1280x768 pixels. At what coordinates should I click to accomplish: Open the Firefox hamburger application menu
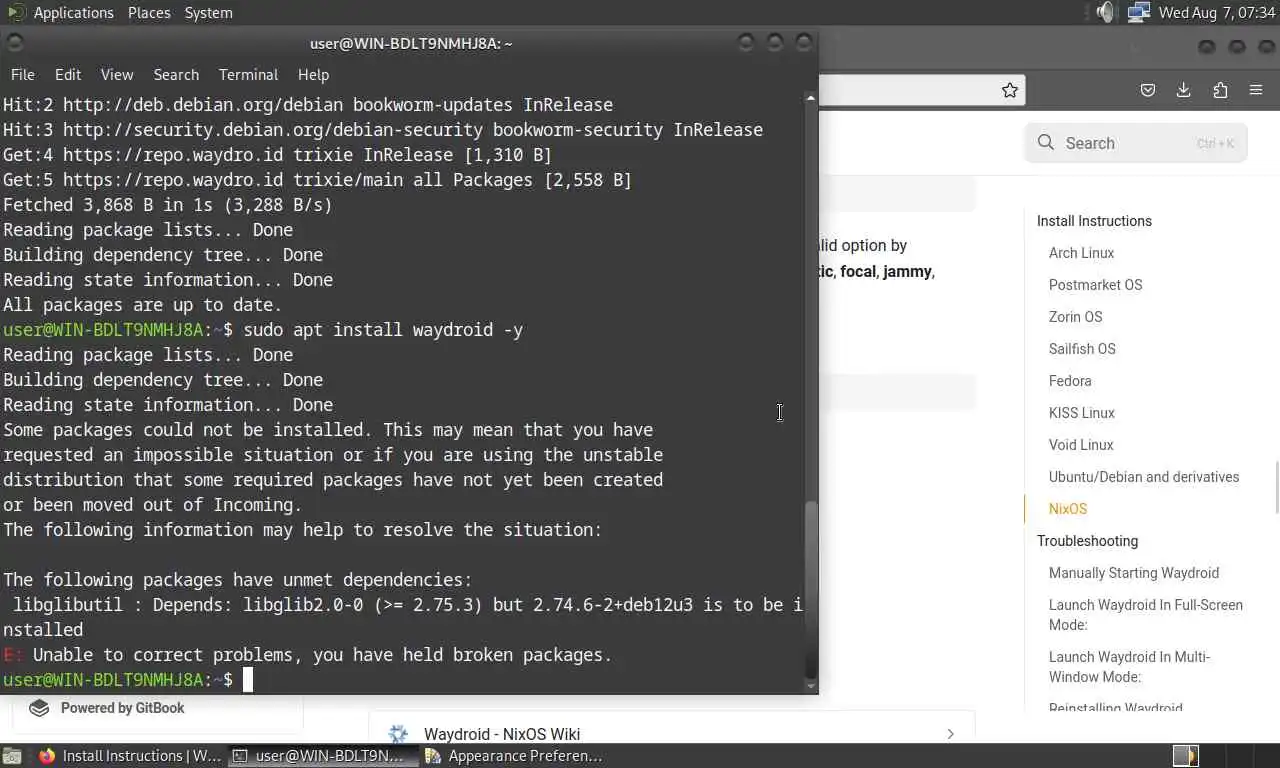[1256, 90]
